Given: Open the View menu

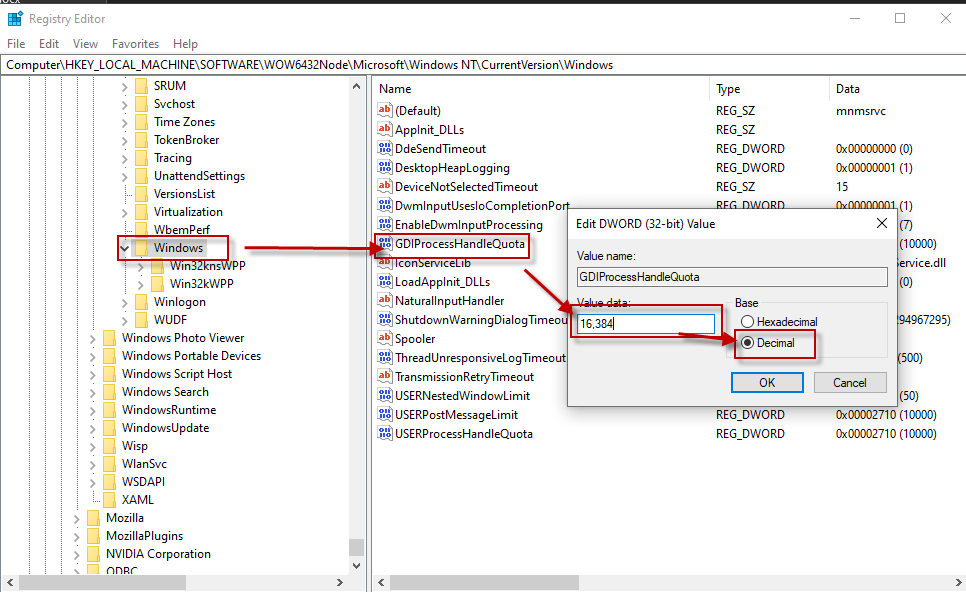Looking at the screenshot, I should click(x=85, y=44).
